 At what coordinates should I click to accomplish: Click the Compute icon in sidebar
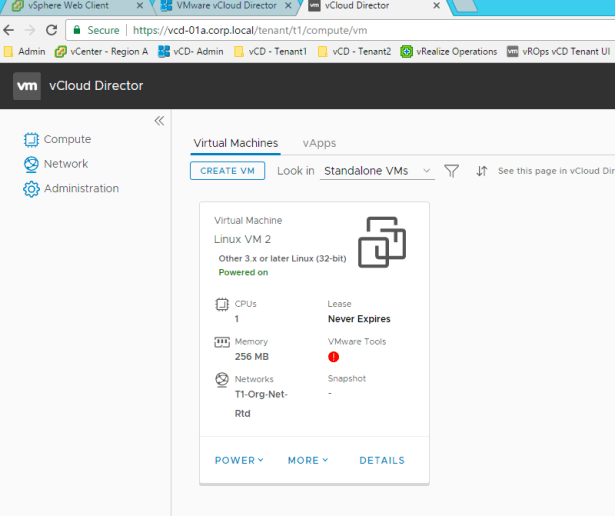point(31,140)
